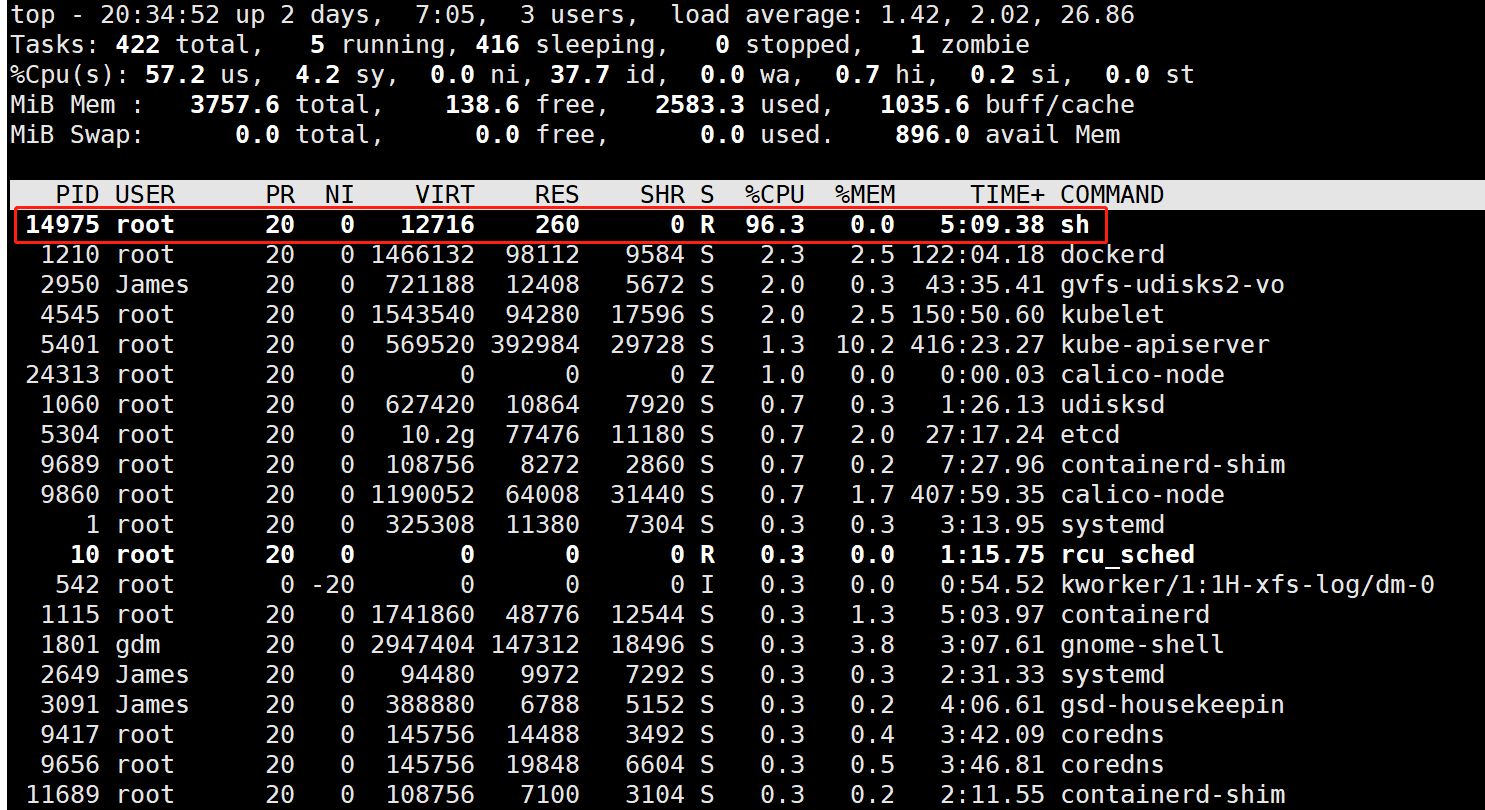Click containerd in the PID 1115 row
Screen dimensions: 1485x810
[x=1135, y=614]
